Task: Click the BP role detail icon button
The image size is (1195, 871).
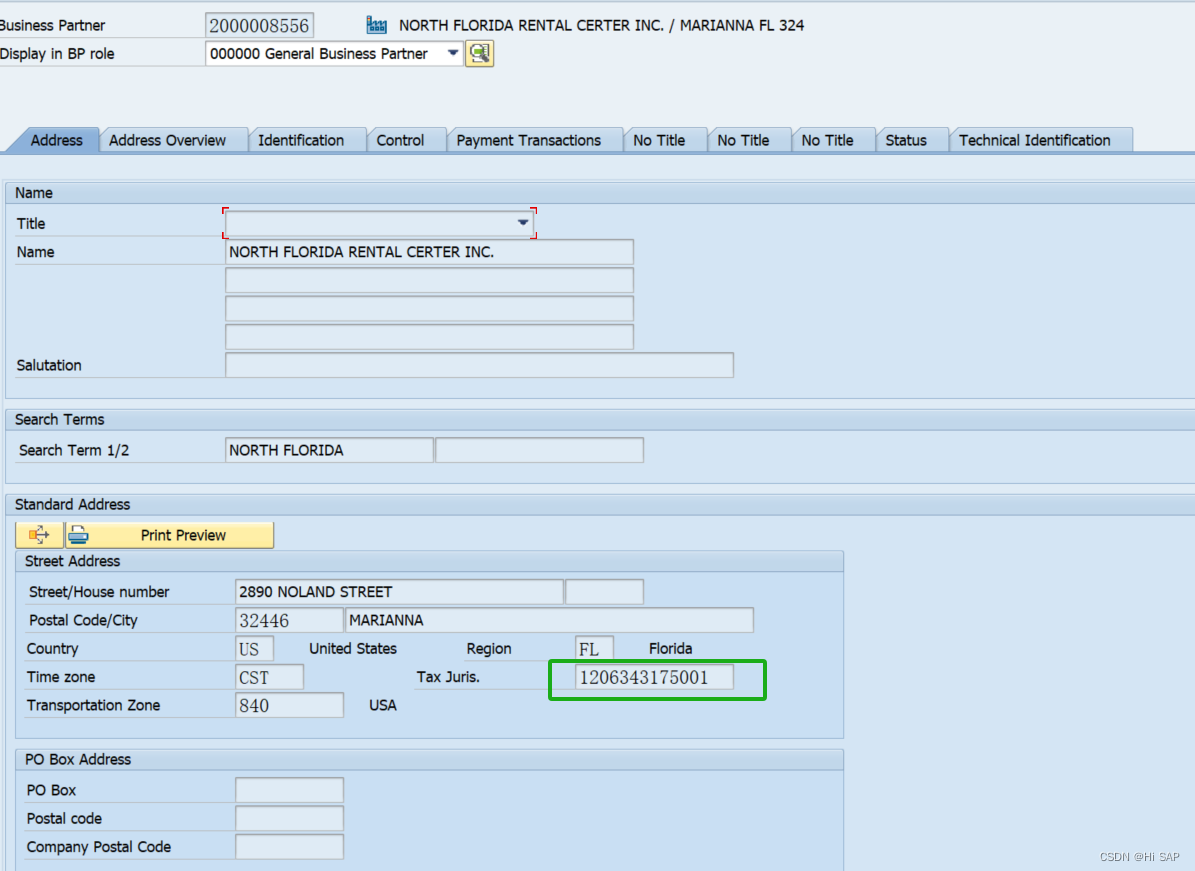Action: click(479, 53)
